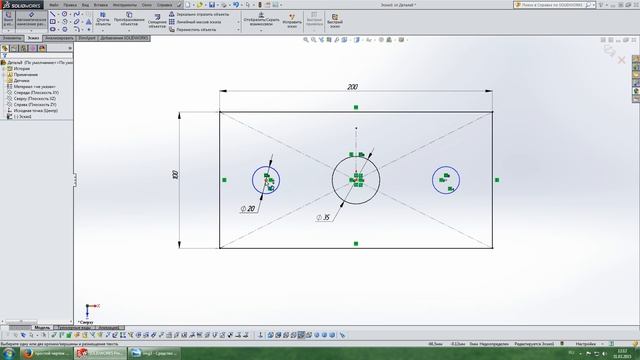Switch to Добавления SOLIDWORKS tab
640x360 pixels.
pyautogui.click(x=124, y=38)
